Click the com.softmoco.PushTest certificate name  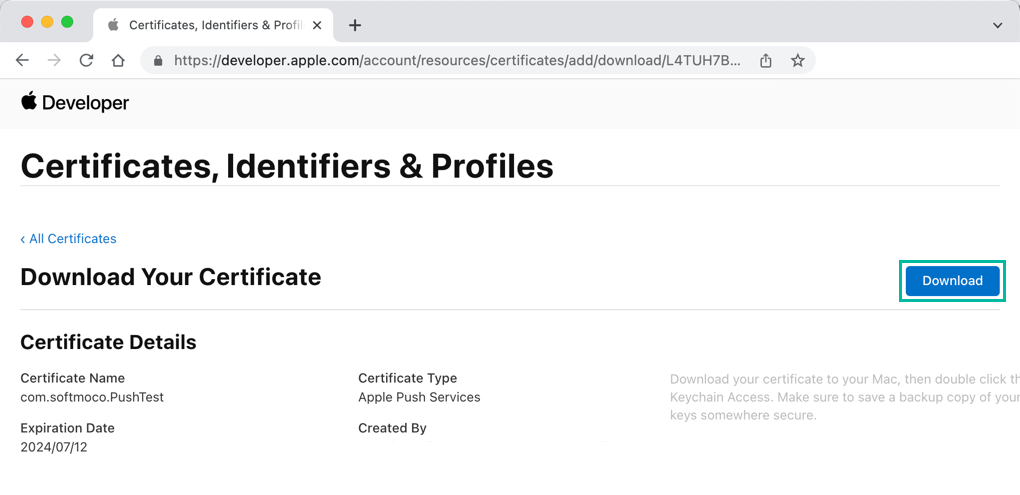(x=92, y=397)
